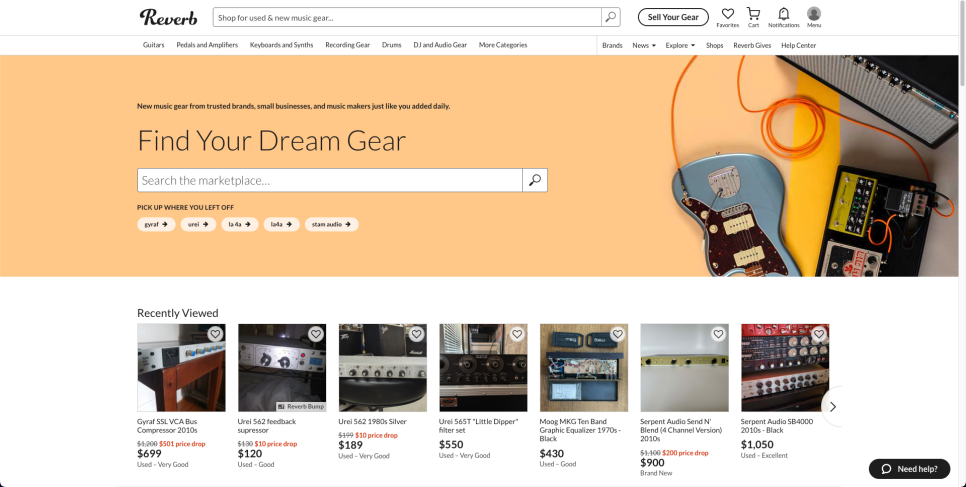Open the Pedals and Amplifiers category
Screen dimensions: 966x487
[207, 45]
